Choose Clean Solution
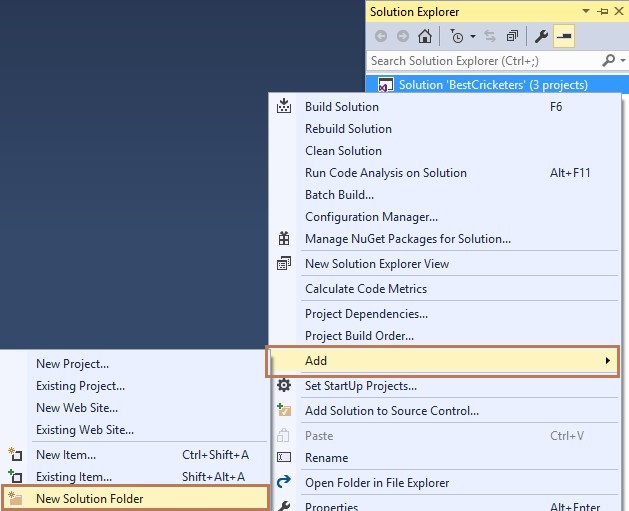Image resolution: width=629 pixels, height=511 pixels. click(x=445, y=151)
